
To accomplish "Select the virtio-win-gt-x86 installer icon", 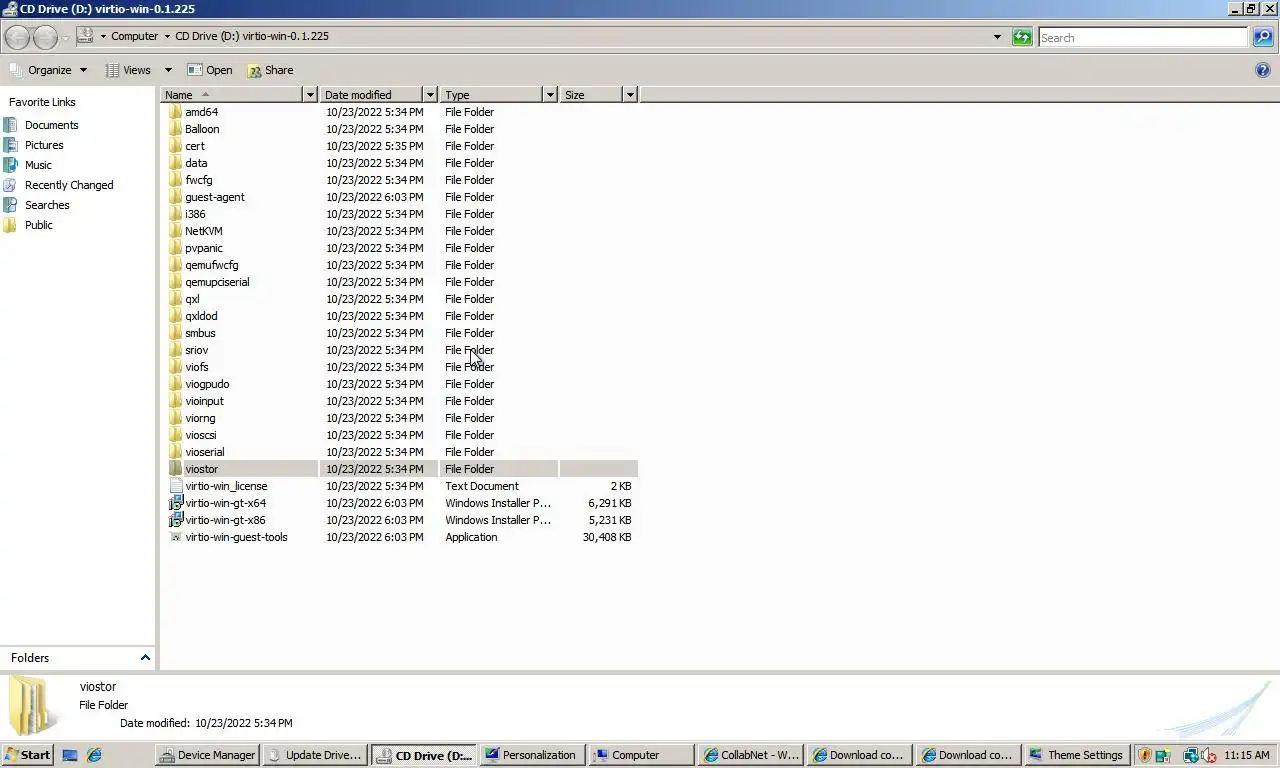I will 175,520.
